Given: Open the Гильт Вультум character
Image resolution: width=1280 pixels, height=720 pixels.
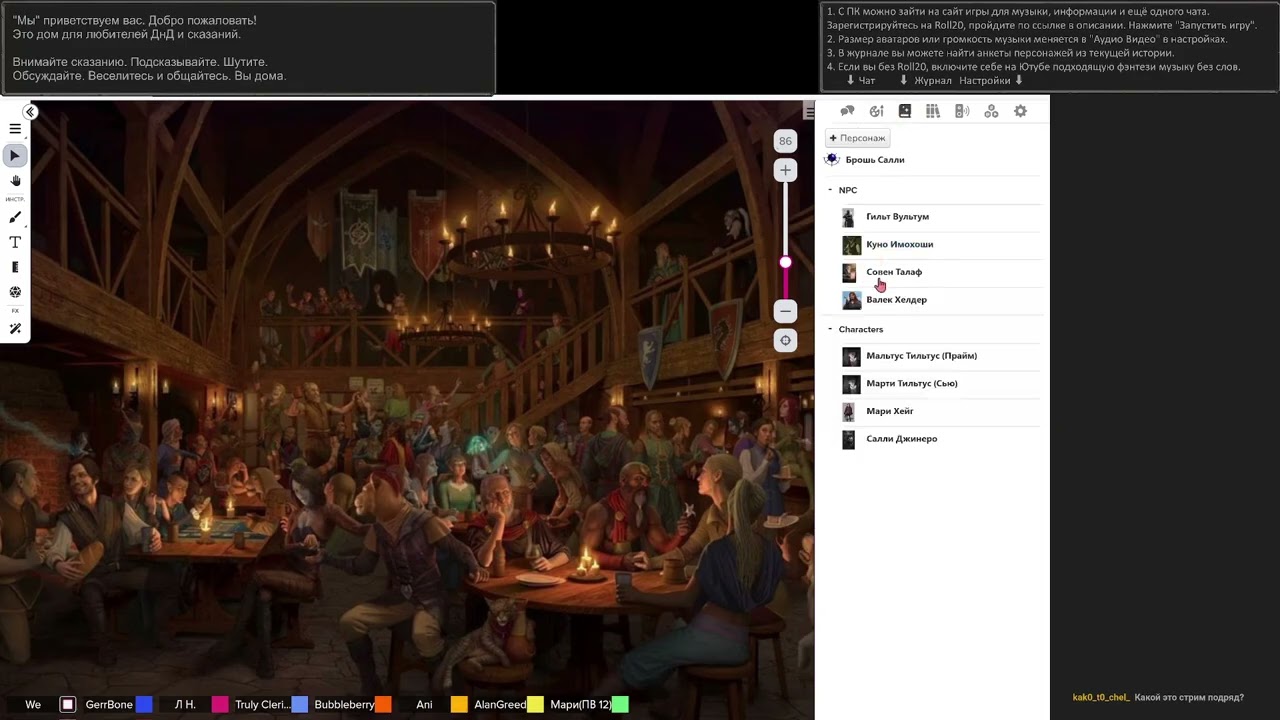Looking at the screenshot, I should pos(897,217).
